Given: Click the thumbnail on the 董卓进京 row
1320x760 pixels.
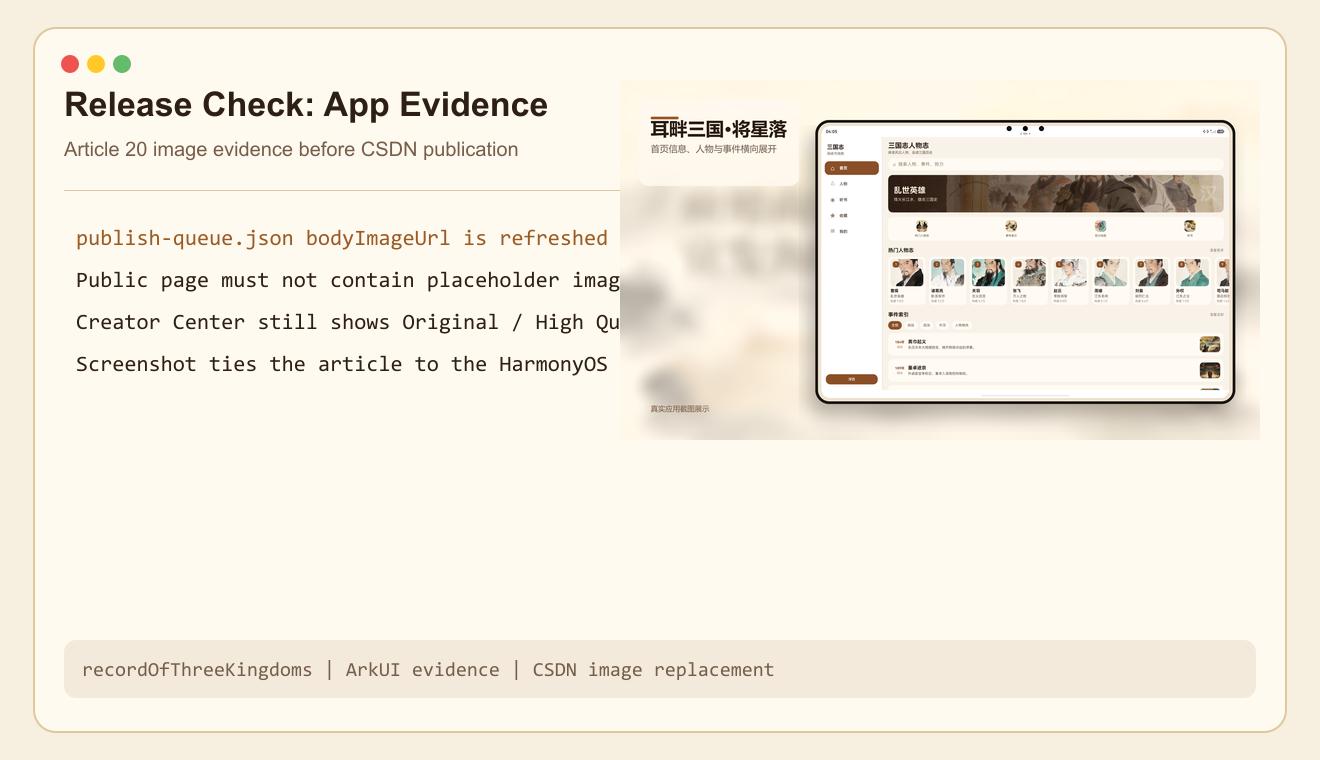Looking at the screenshot, I should (x=1210, y=370).
